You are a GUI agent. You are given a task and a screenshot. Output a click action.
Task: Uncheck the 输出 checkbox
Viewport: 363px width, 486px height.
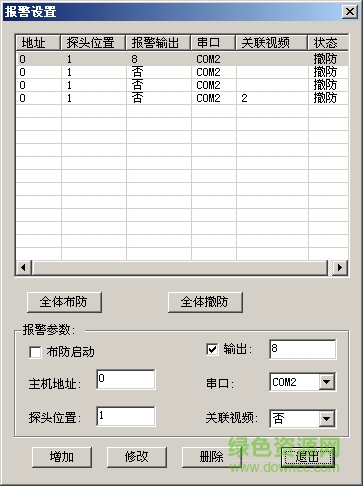click(212, 349)
